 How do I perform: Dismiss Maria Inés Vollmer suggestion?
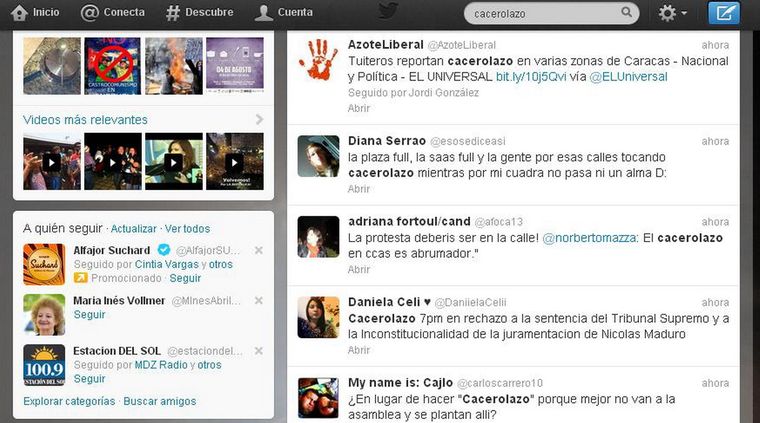(259, 300)
